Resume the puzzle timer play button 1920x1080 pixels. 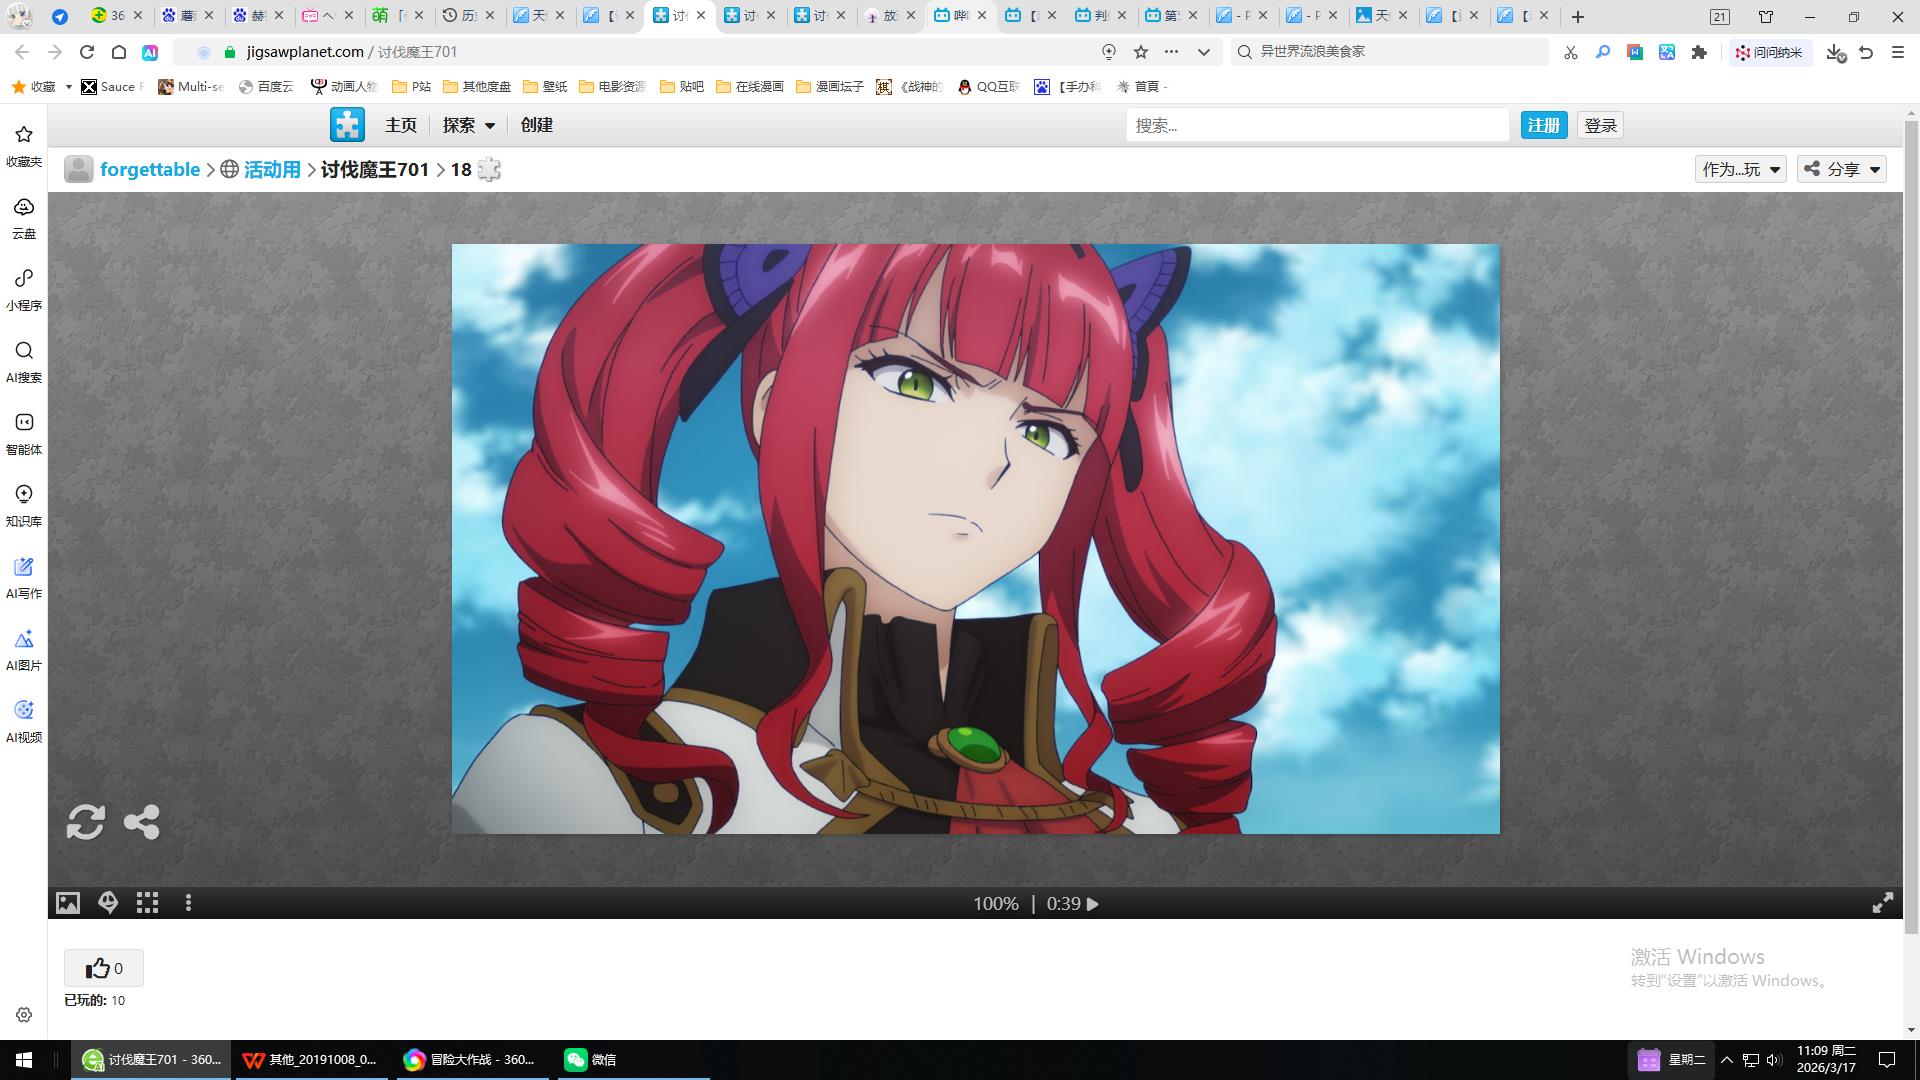(x=1093, y=904)
